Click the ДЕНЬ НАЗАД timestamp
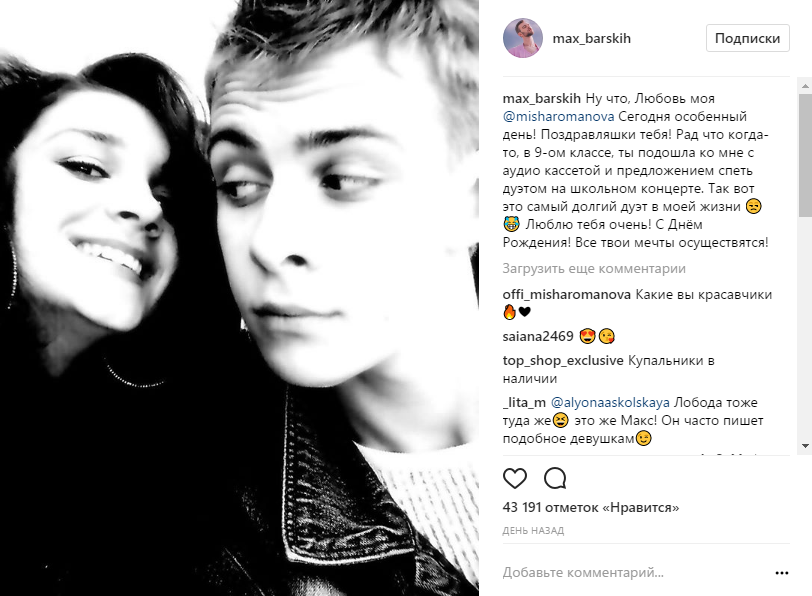 click(533, 530)
